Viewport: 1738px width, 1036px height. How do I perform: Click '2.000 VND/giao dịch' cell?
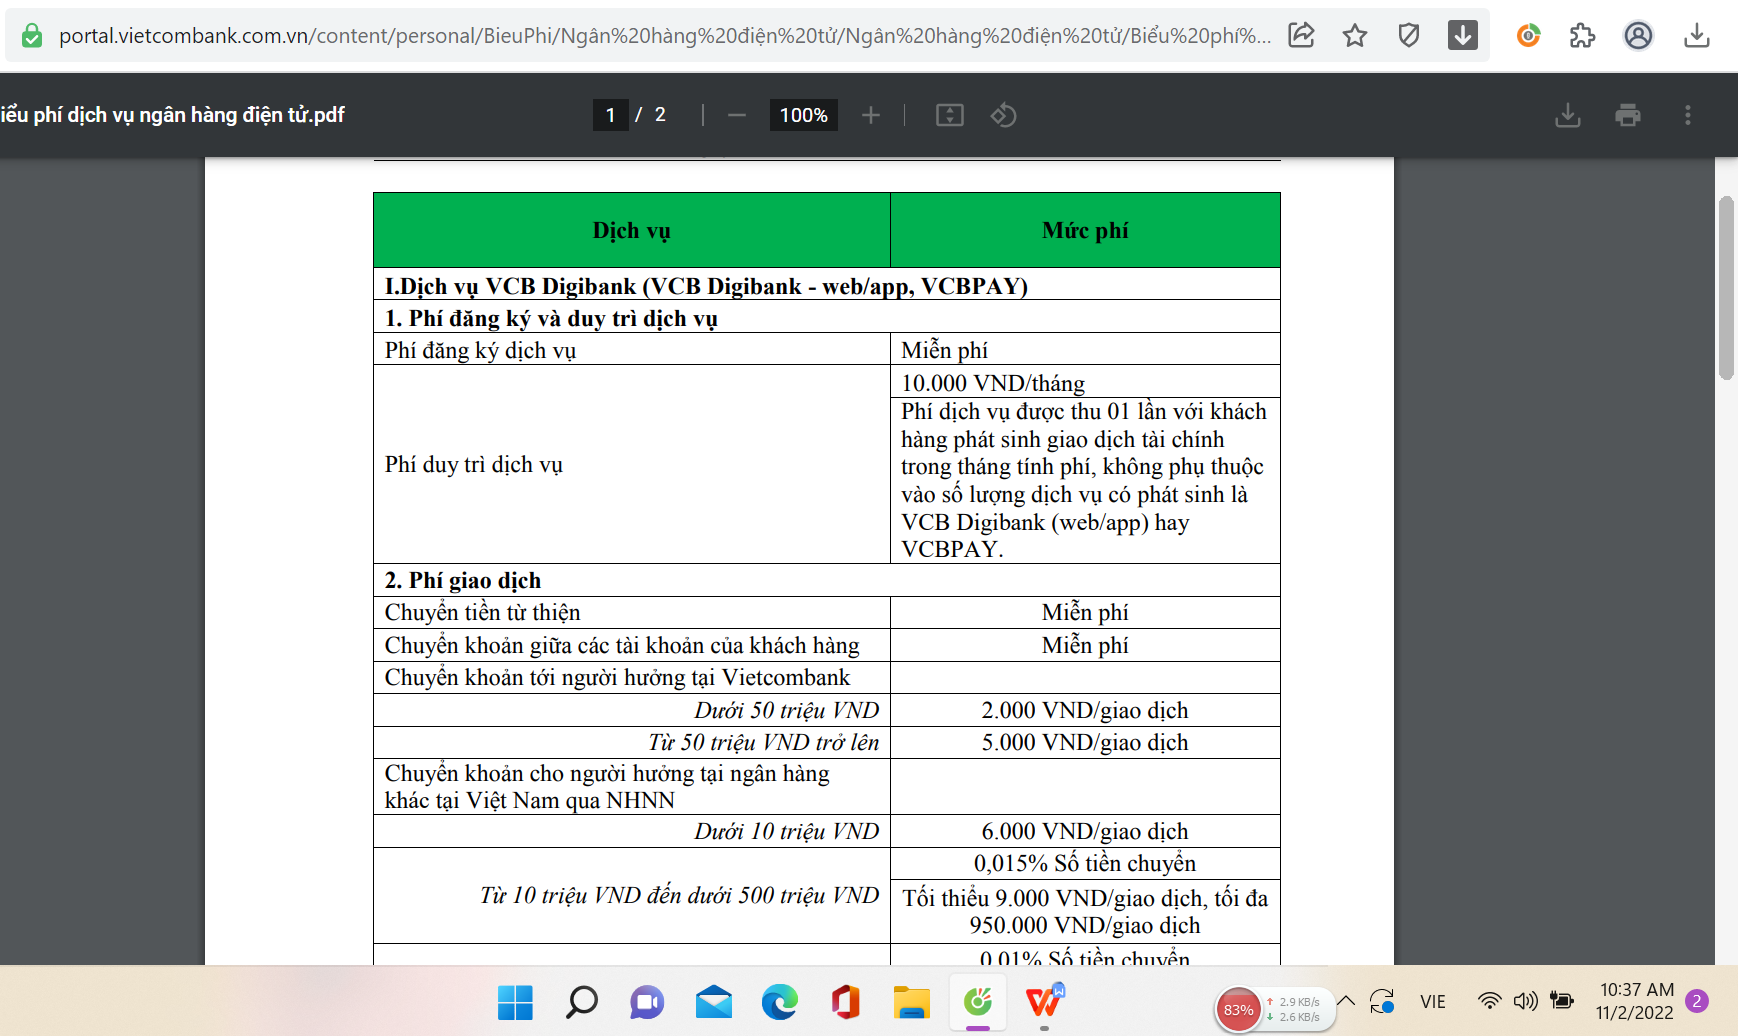click(x=1085, y=710)
